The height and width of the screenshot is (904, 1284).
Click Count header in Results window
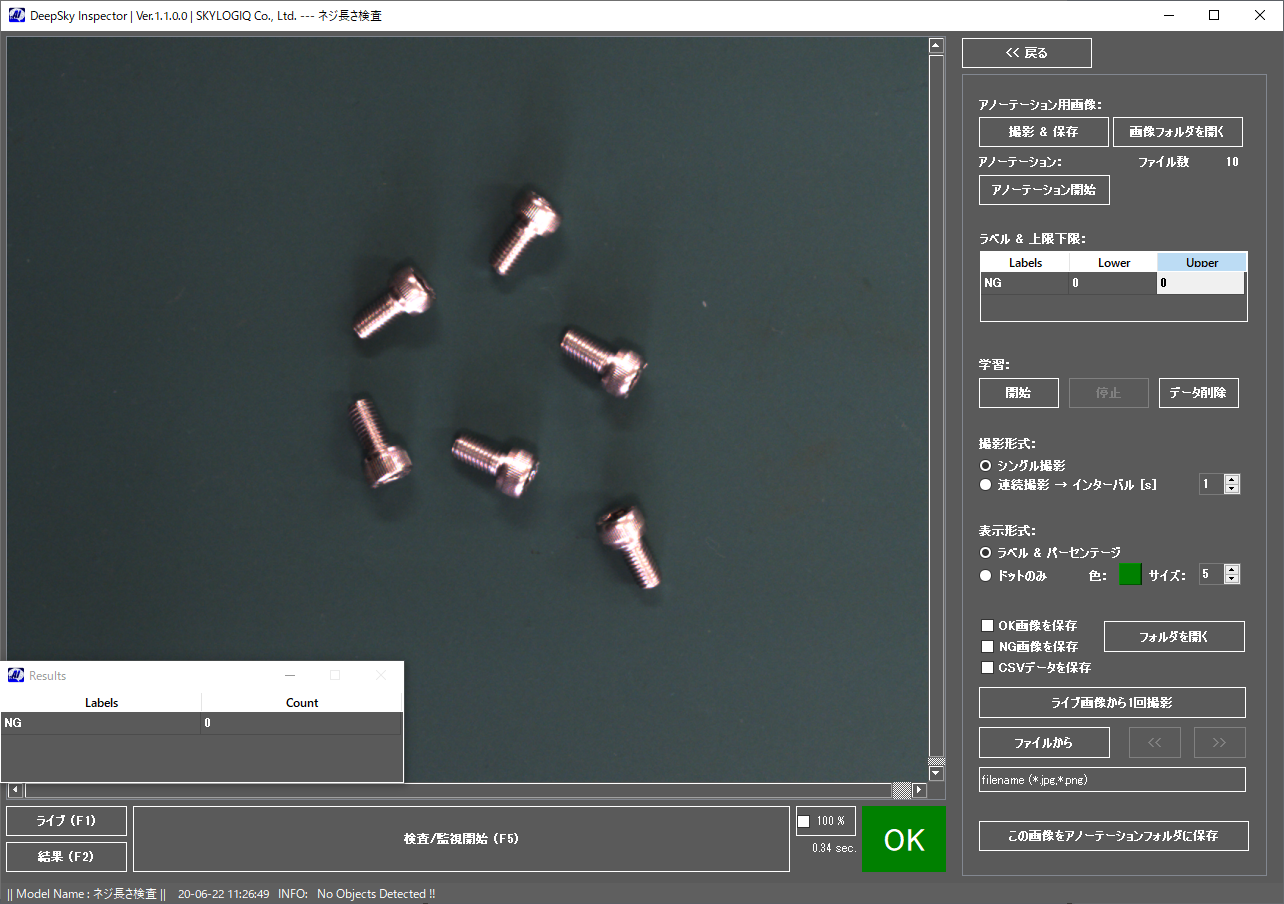click(x=302, y=703)
